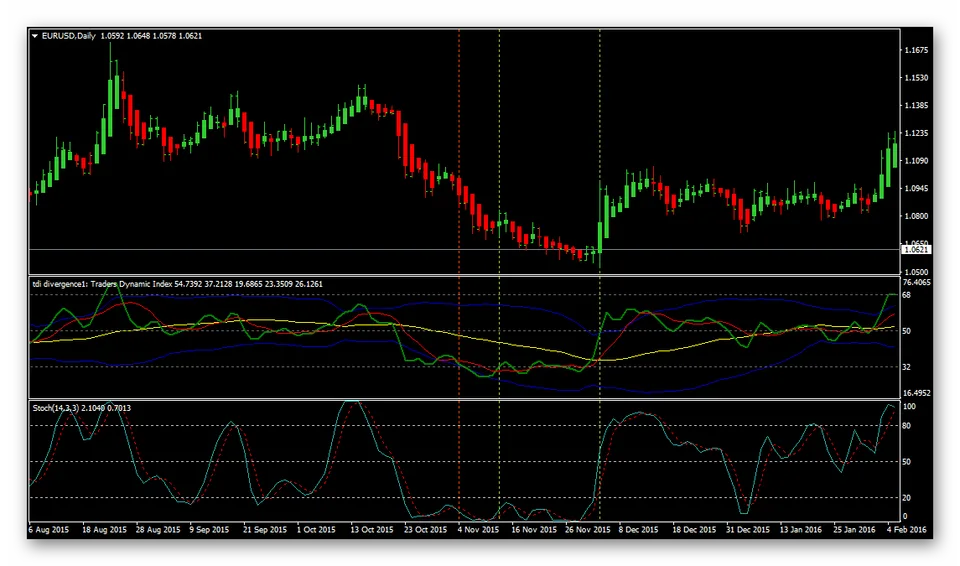This screenshot has width=960, height=566.
Task: Click the 13 Oct 2015 date label
Action: pos(372,529)
